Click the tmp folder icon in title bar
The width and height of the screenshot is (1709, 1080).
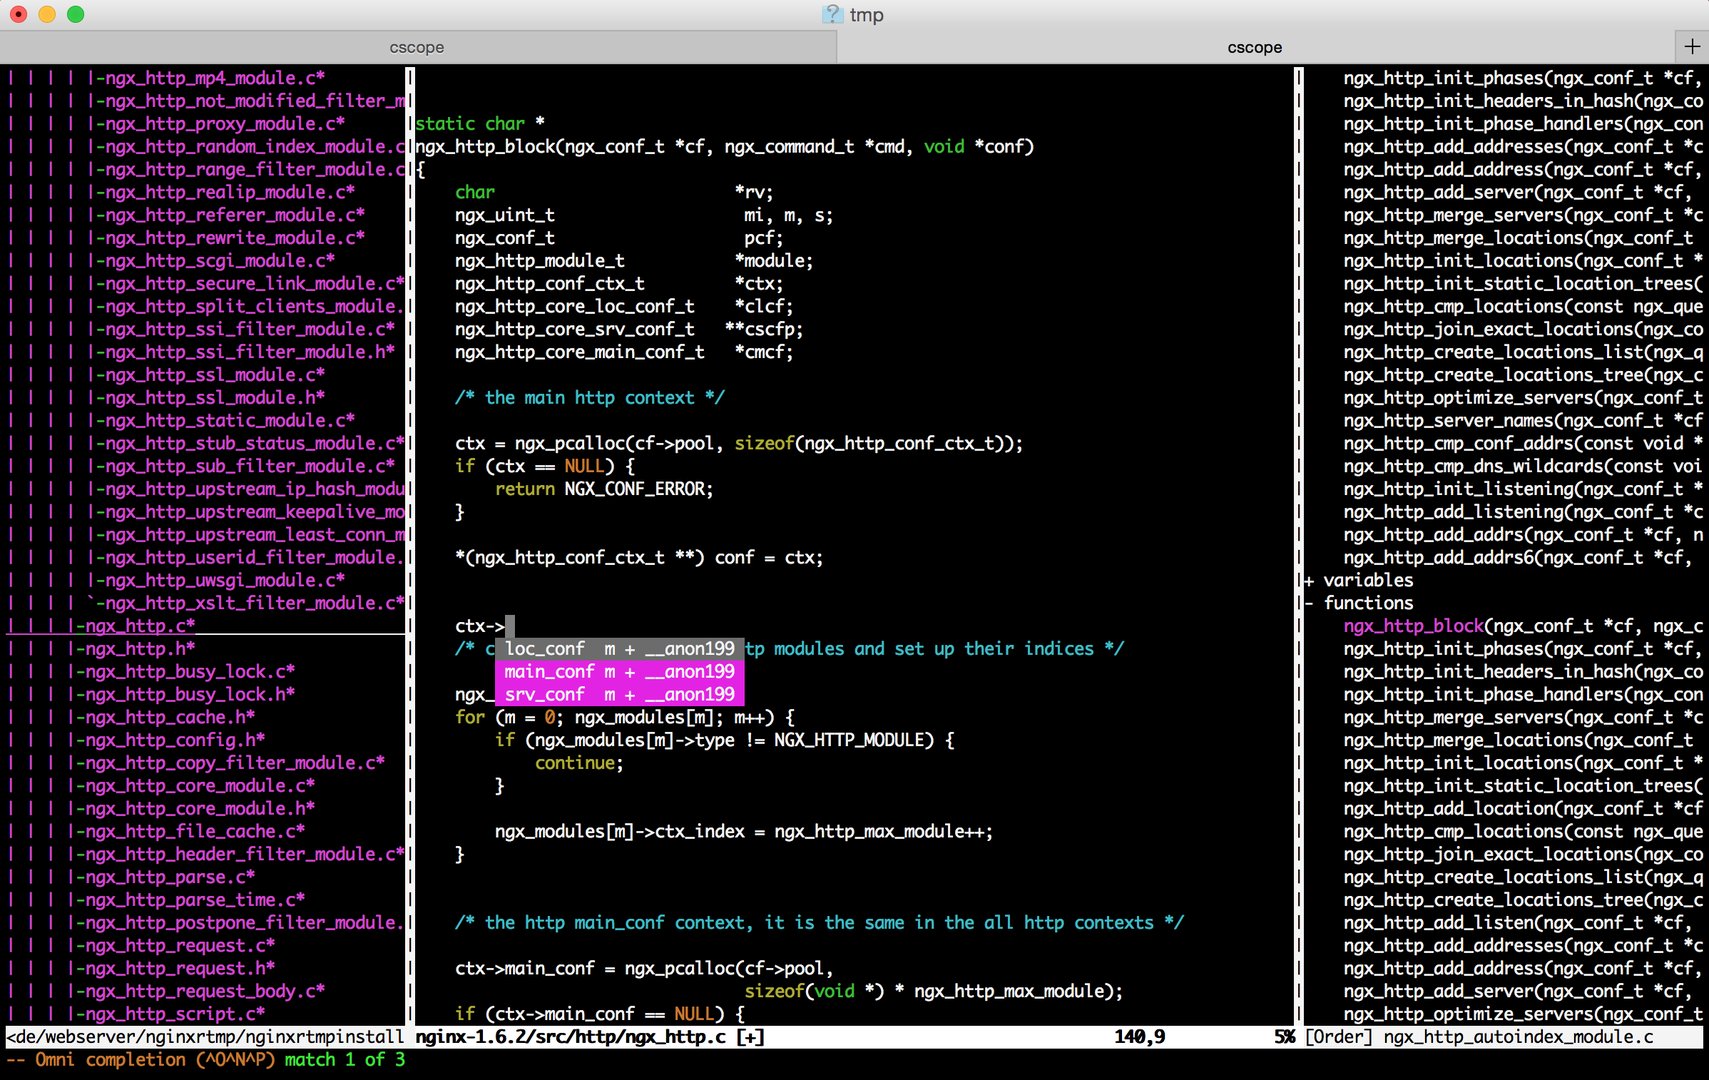coord(832,14)
